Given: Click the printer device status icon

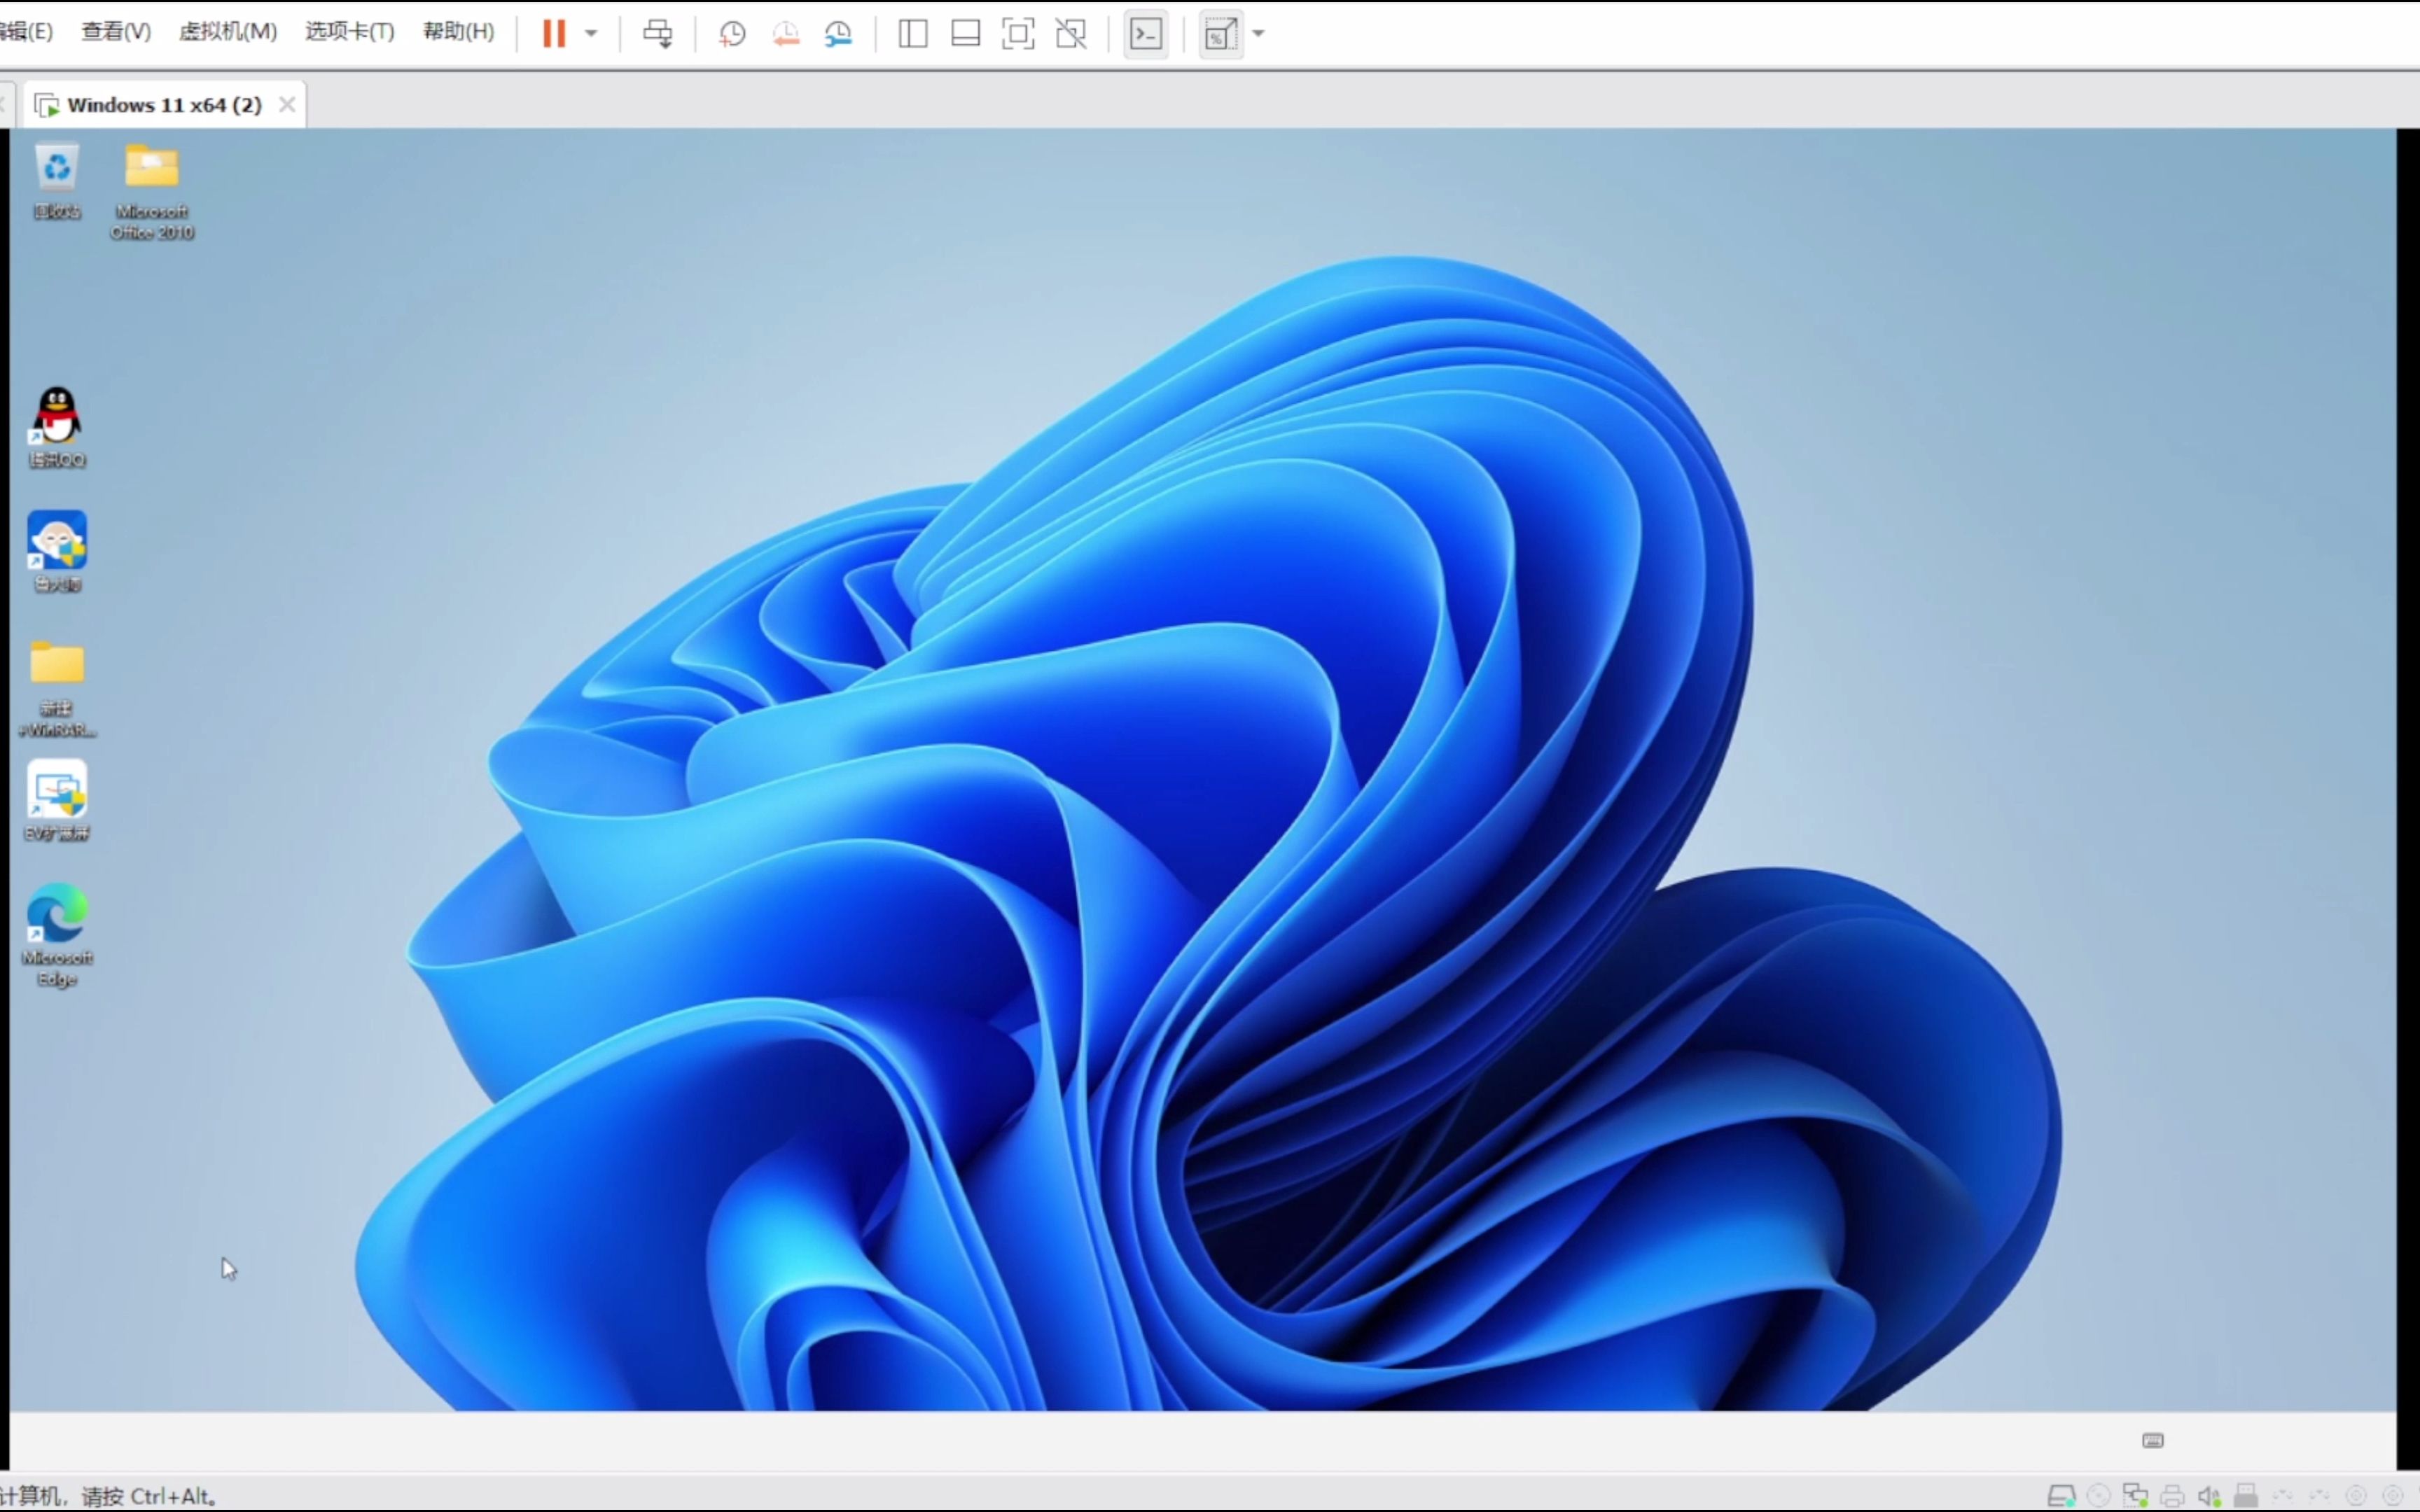Looking at the screenshot, I should 2172,1496.
